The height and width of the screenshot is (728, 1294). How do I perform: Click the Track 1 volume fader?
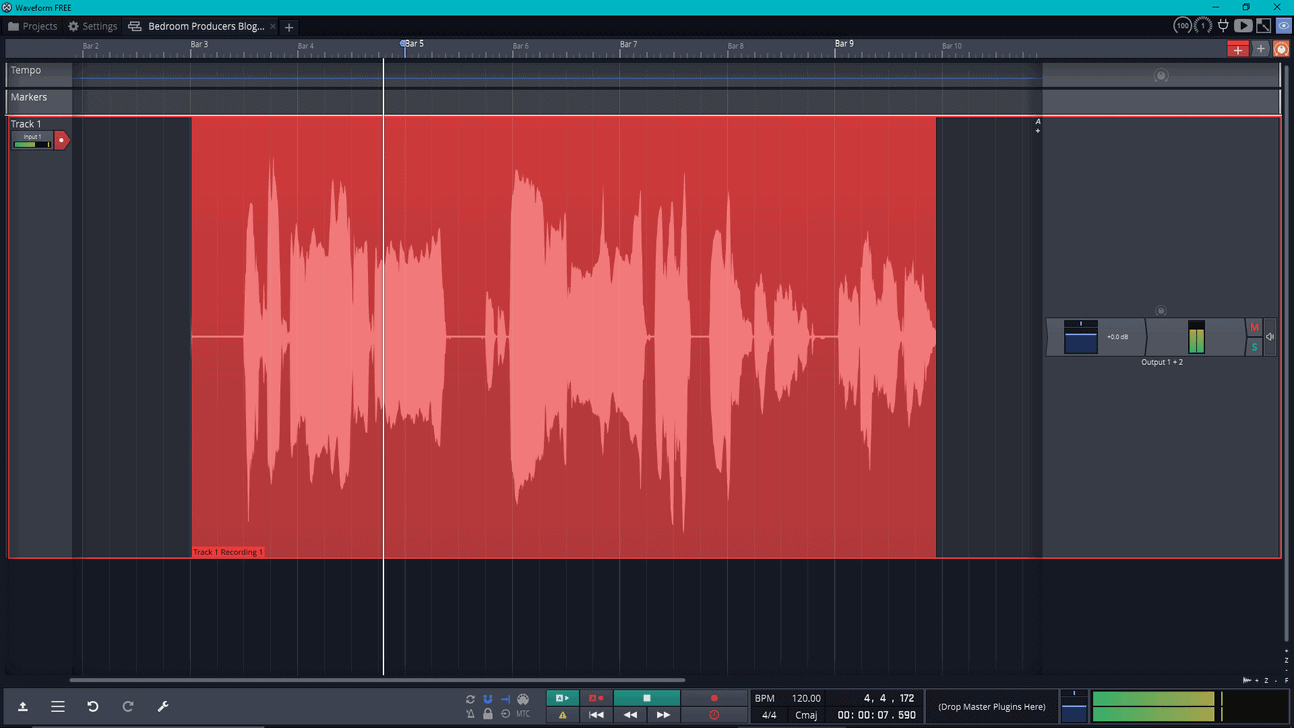[1080, 337]
